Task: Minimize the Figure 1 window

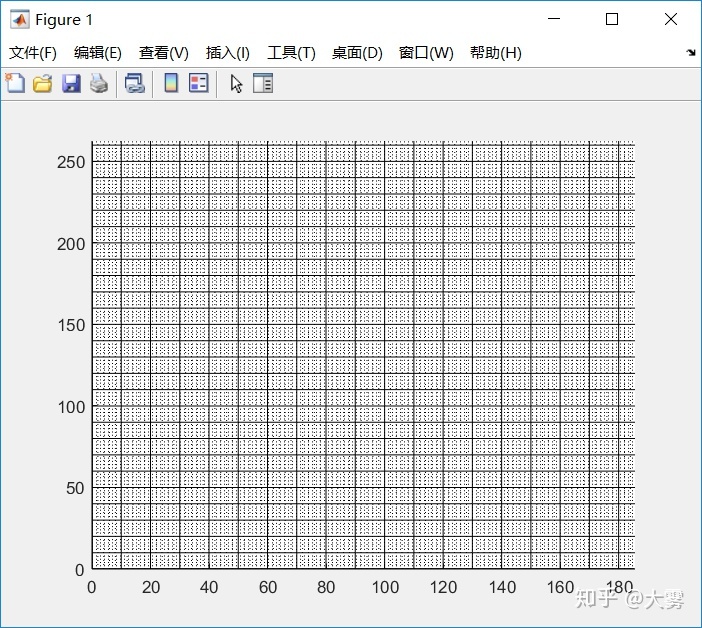Action: 554,19
